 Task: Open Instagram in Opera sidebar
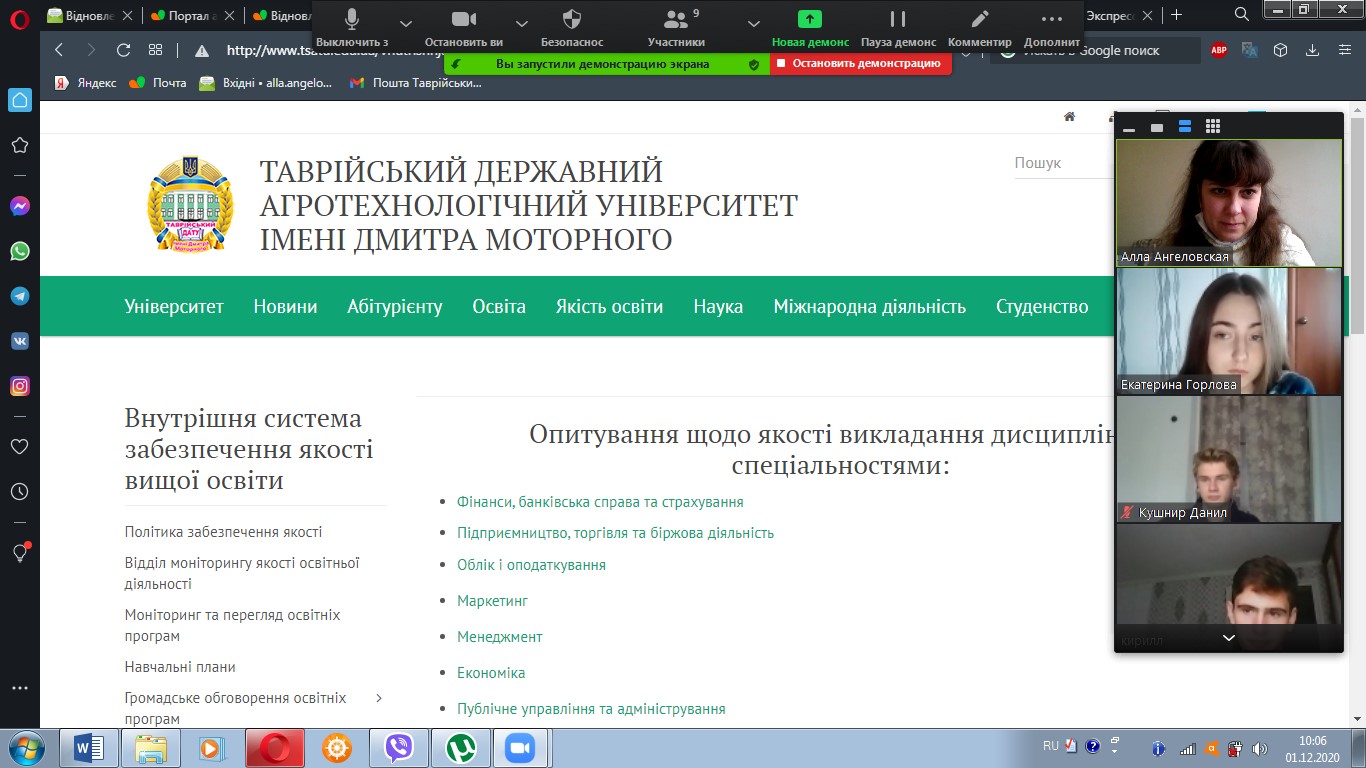coord(20,386)
